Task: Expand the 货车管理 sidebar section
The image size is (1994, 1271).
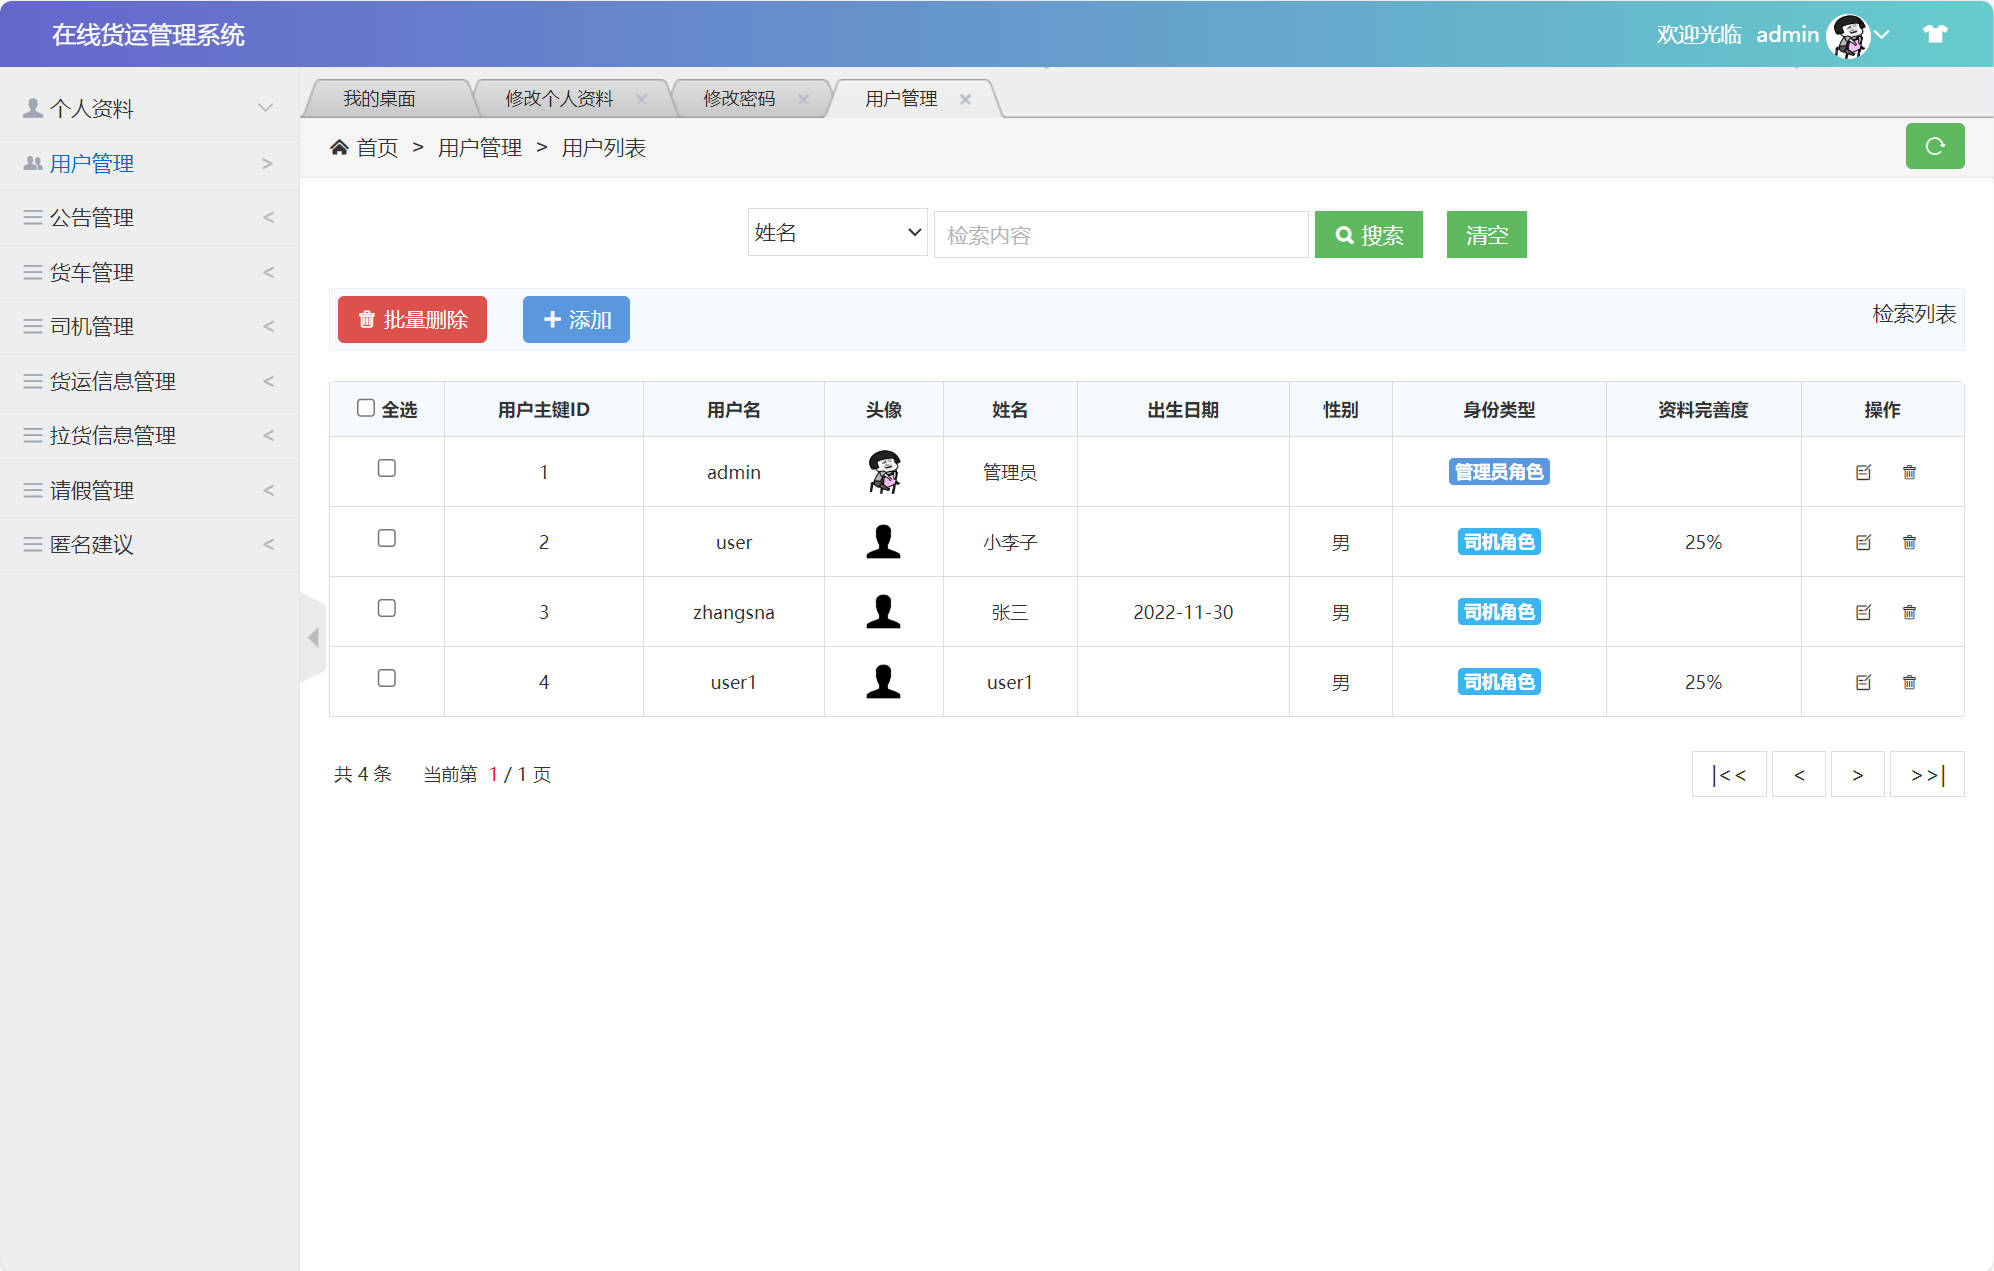Action: point(91,271)
